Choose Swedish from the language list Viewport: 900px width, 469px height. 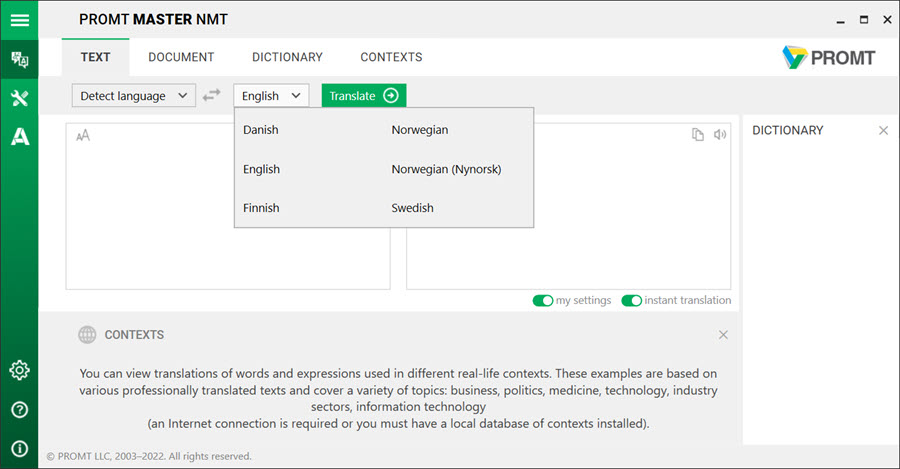[x=412, y=208]
